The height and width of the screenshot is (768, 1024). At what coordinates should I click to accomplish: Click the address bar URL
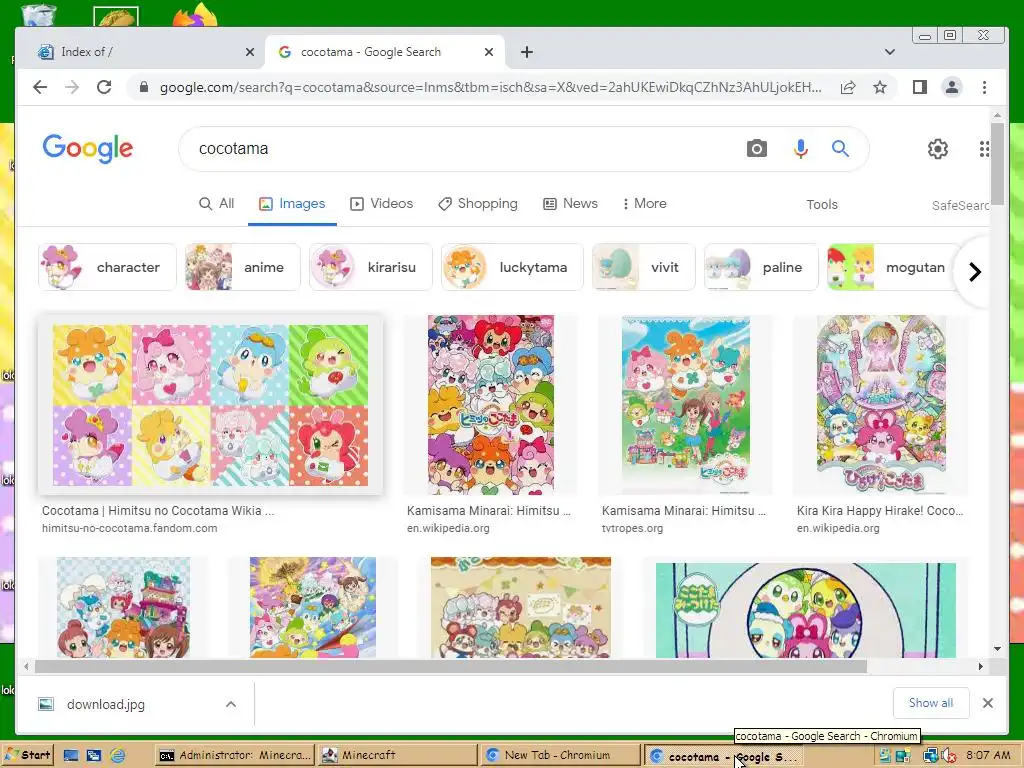pyautogui.click(x=490, y=87)
